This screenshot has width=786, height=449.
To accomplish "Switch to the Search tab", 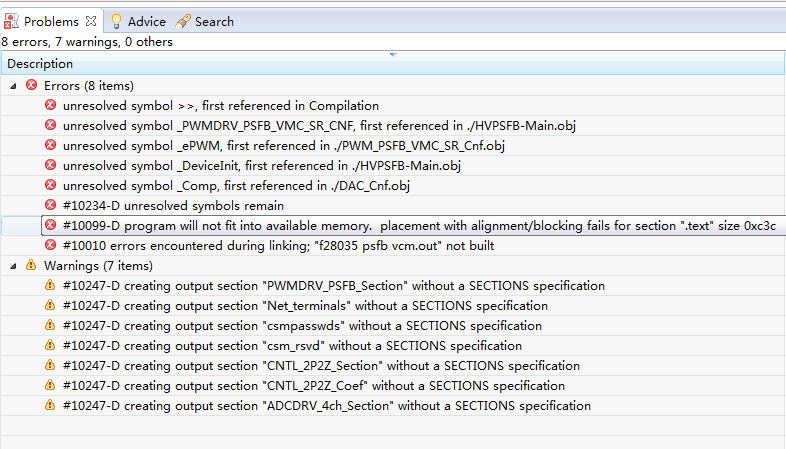I will point(214,21).
